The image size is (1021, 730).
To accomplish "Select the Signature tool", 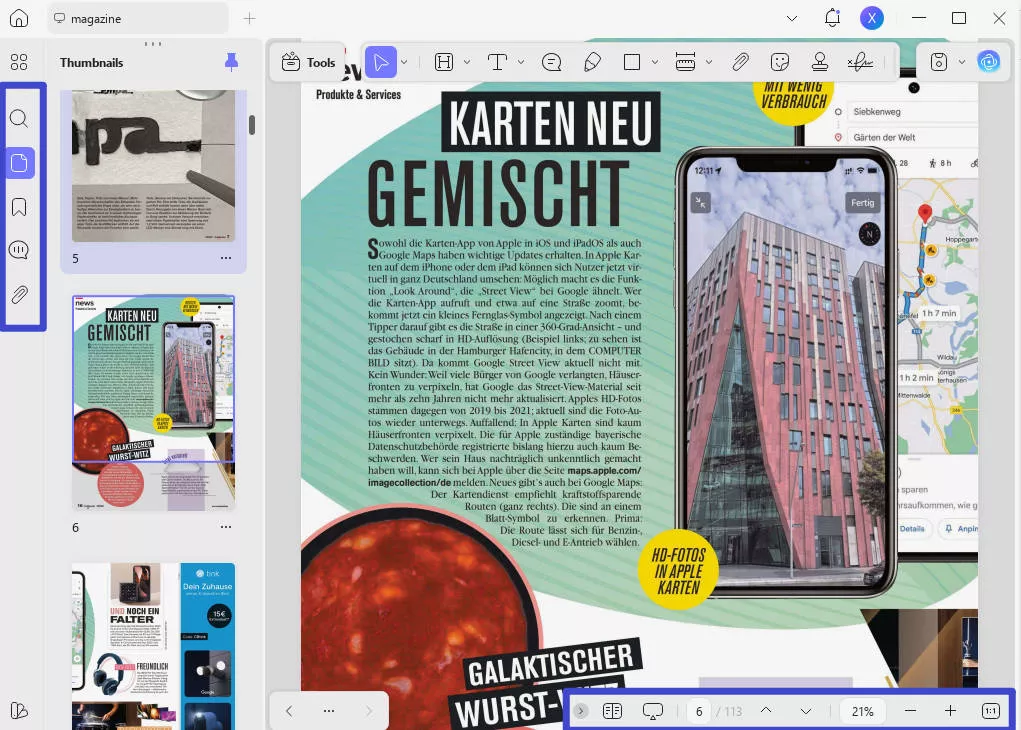I will point(858,62).
